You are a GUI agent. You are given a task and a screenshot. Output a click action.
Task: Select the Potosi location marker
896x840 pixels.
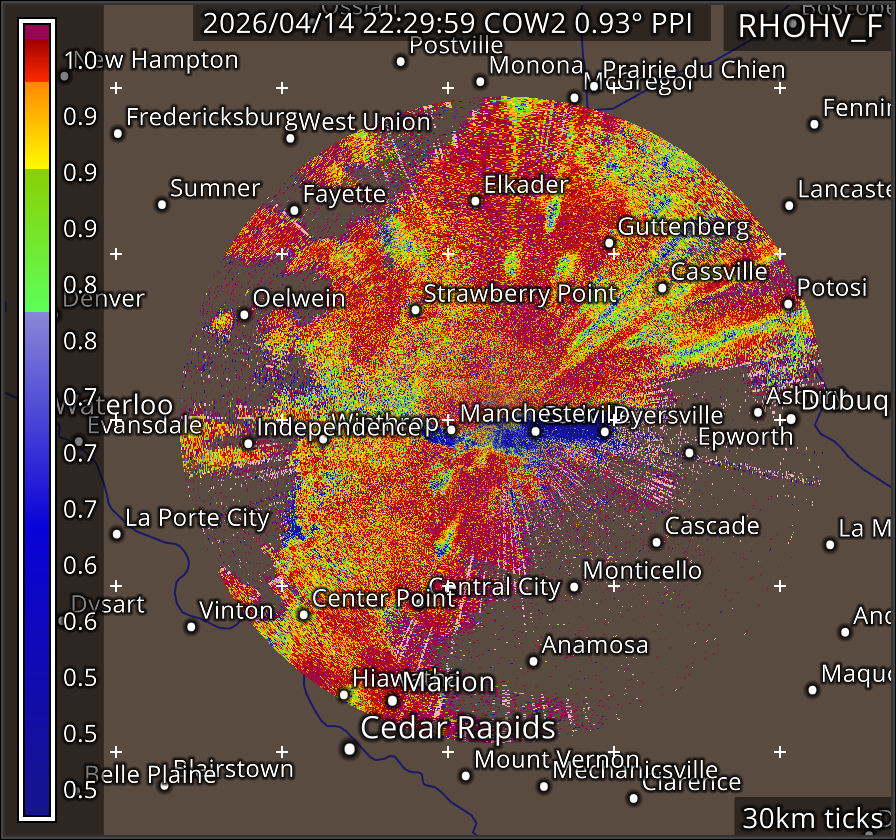point(788,304)
